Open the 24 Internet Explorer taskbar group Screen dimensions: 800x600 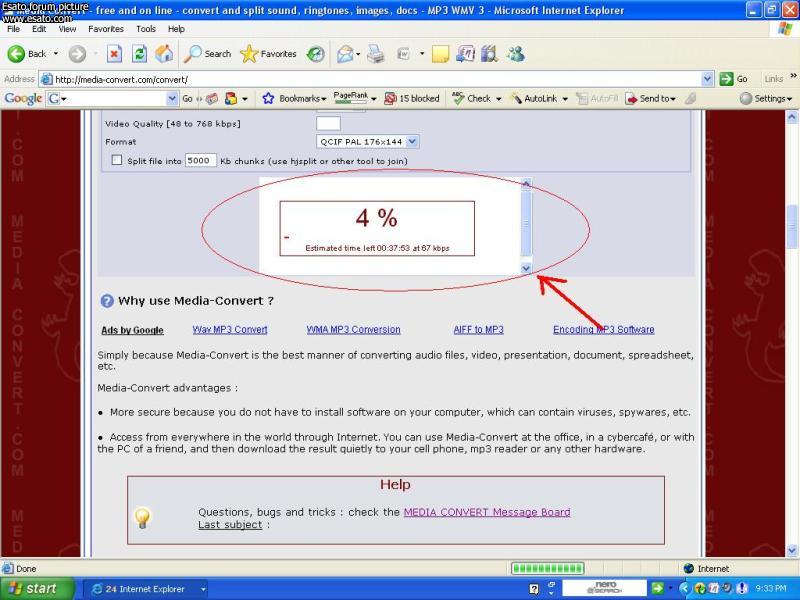tap(145, 589)
